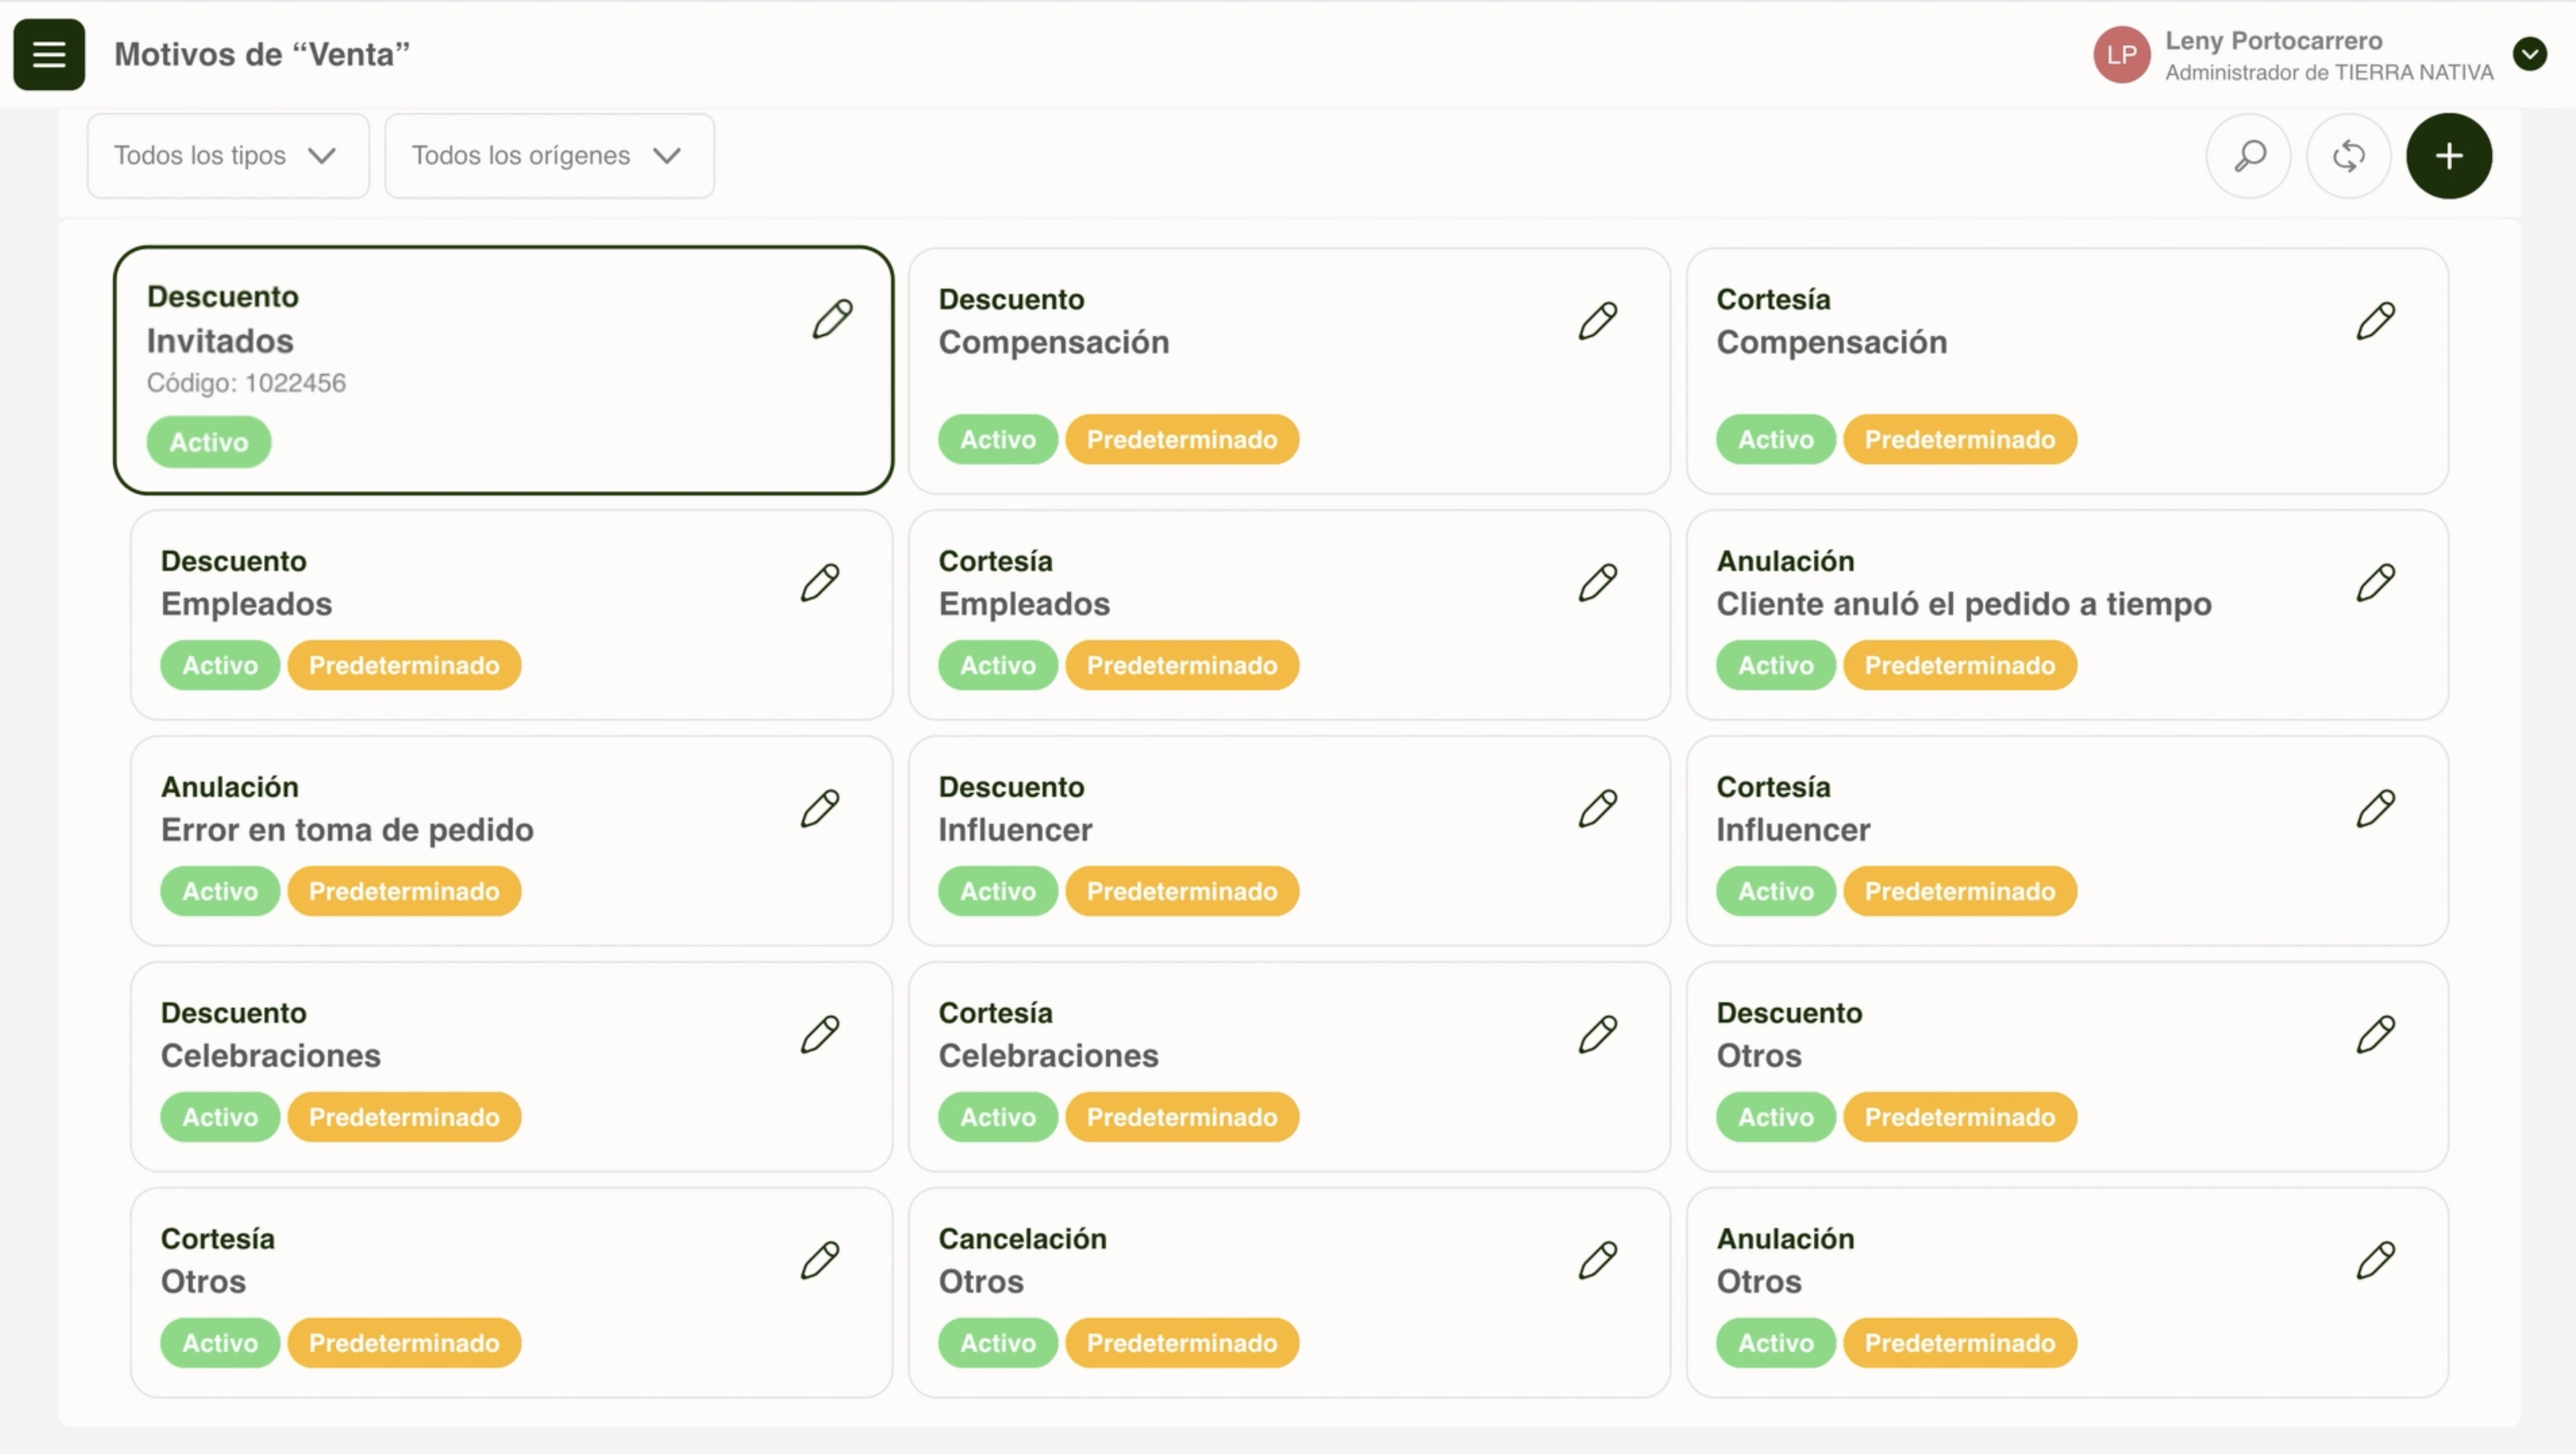Open the Todos los orígenes dropdown
Viewport: 2576px width, 1454px height.
pos(549,156)
